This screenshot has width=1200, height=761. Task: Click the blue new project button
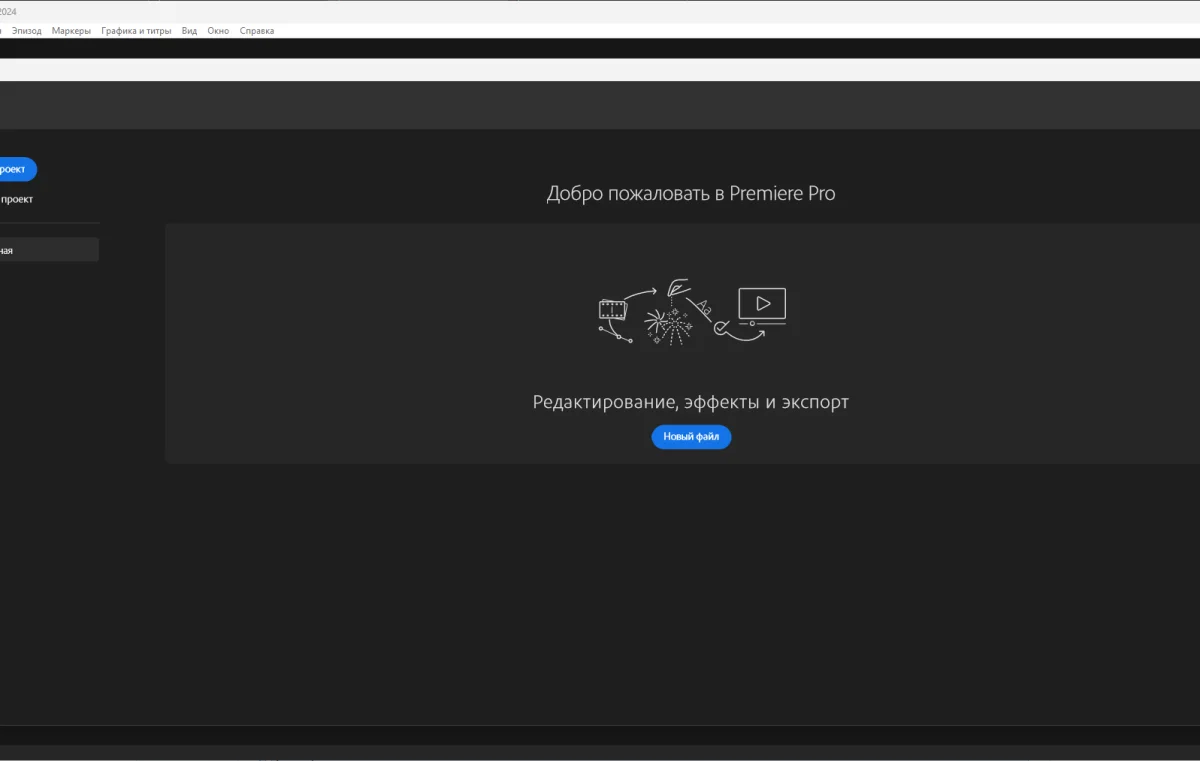point(15,169)
